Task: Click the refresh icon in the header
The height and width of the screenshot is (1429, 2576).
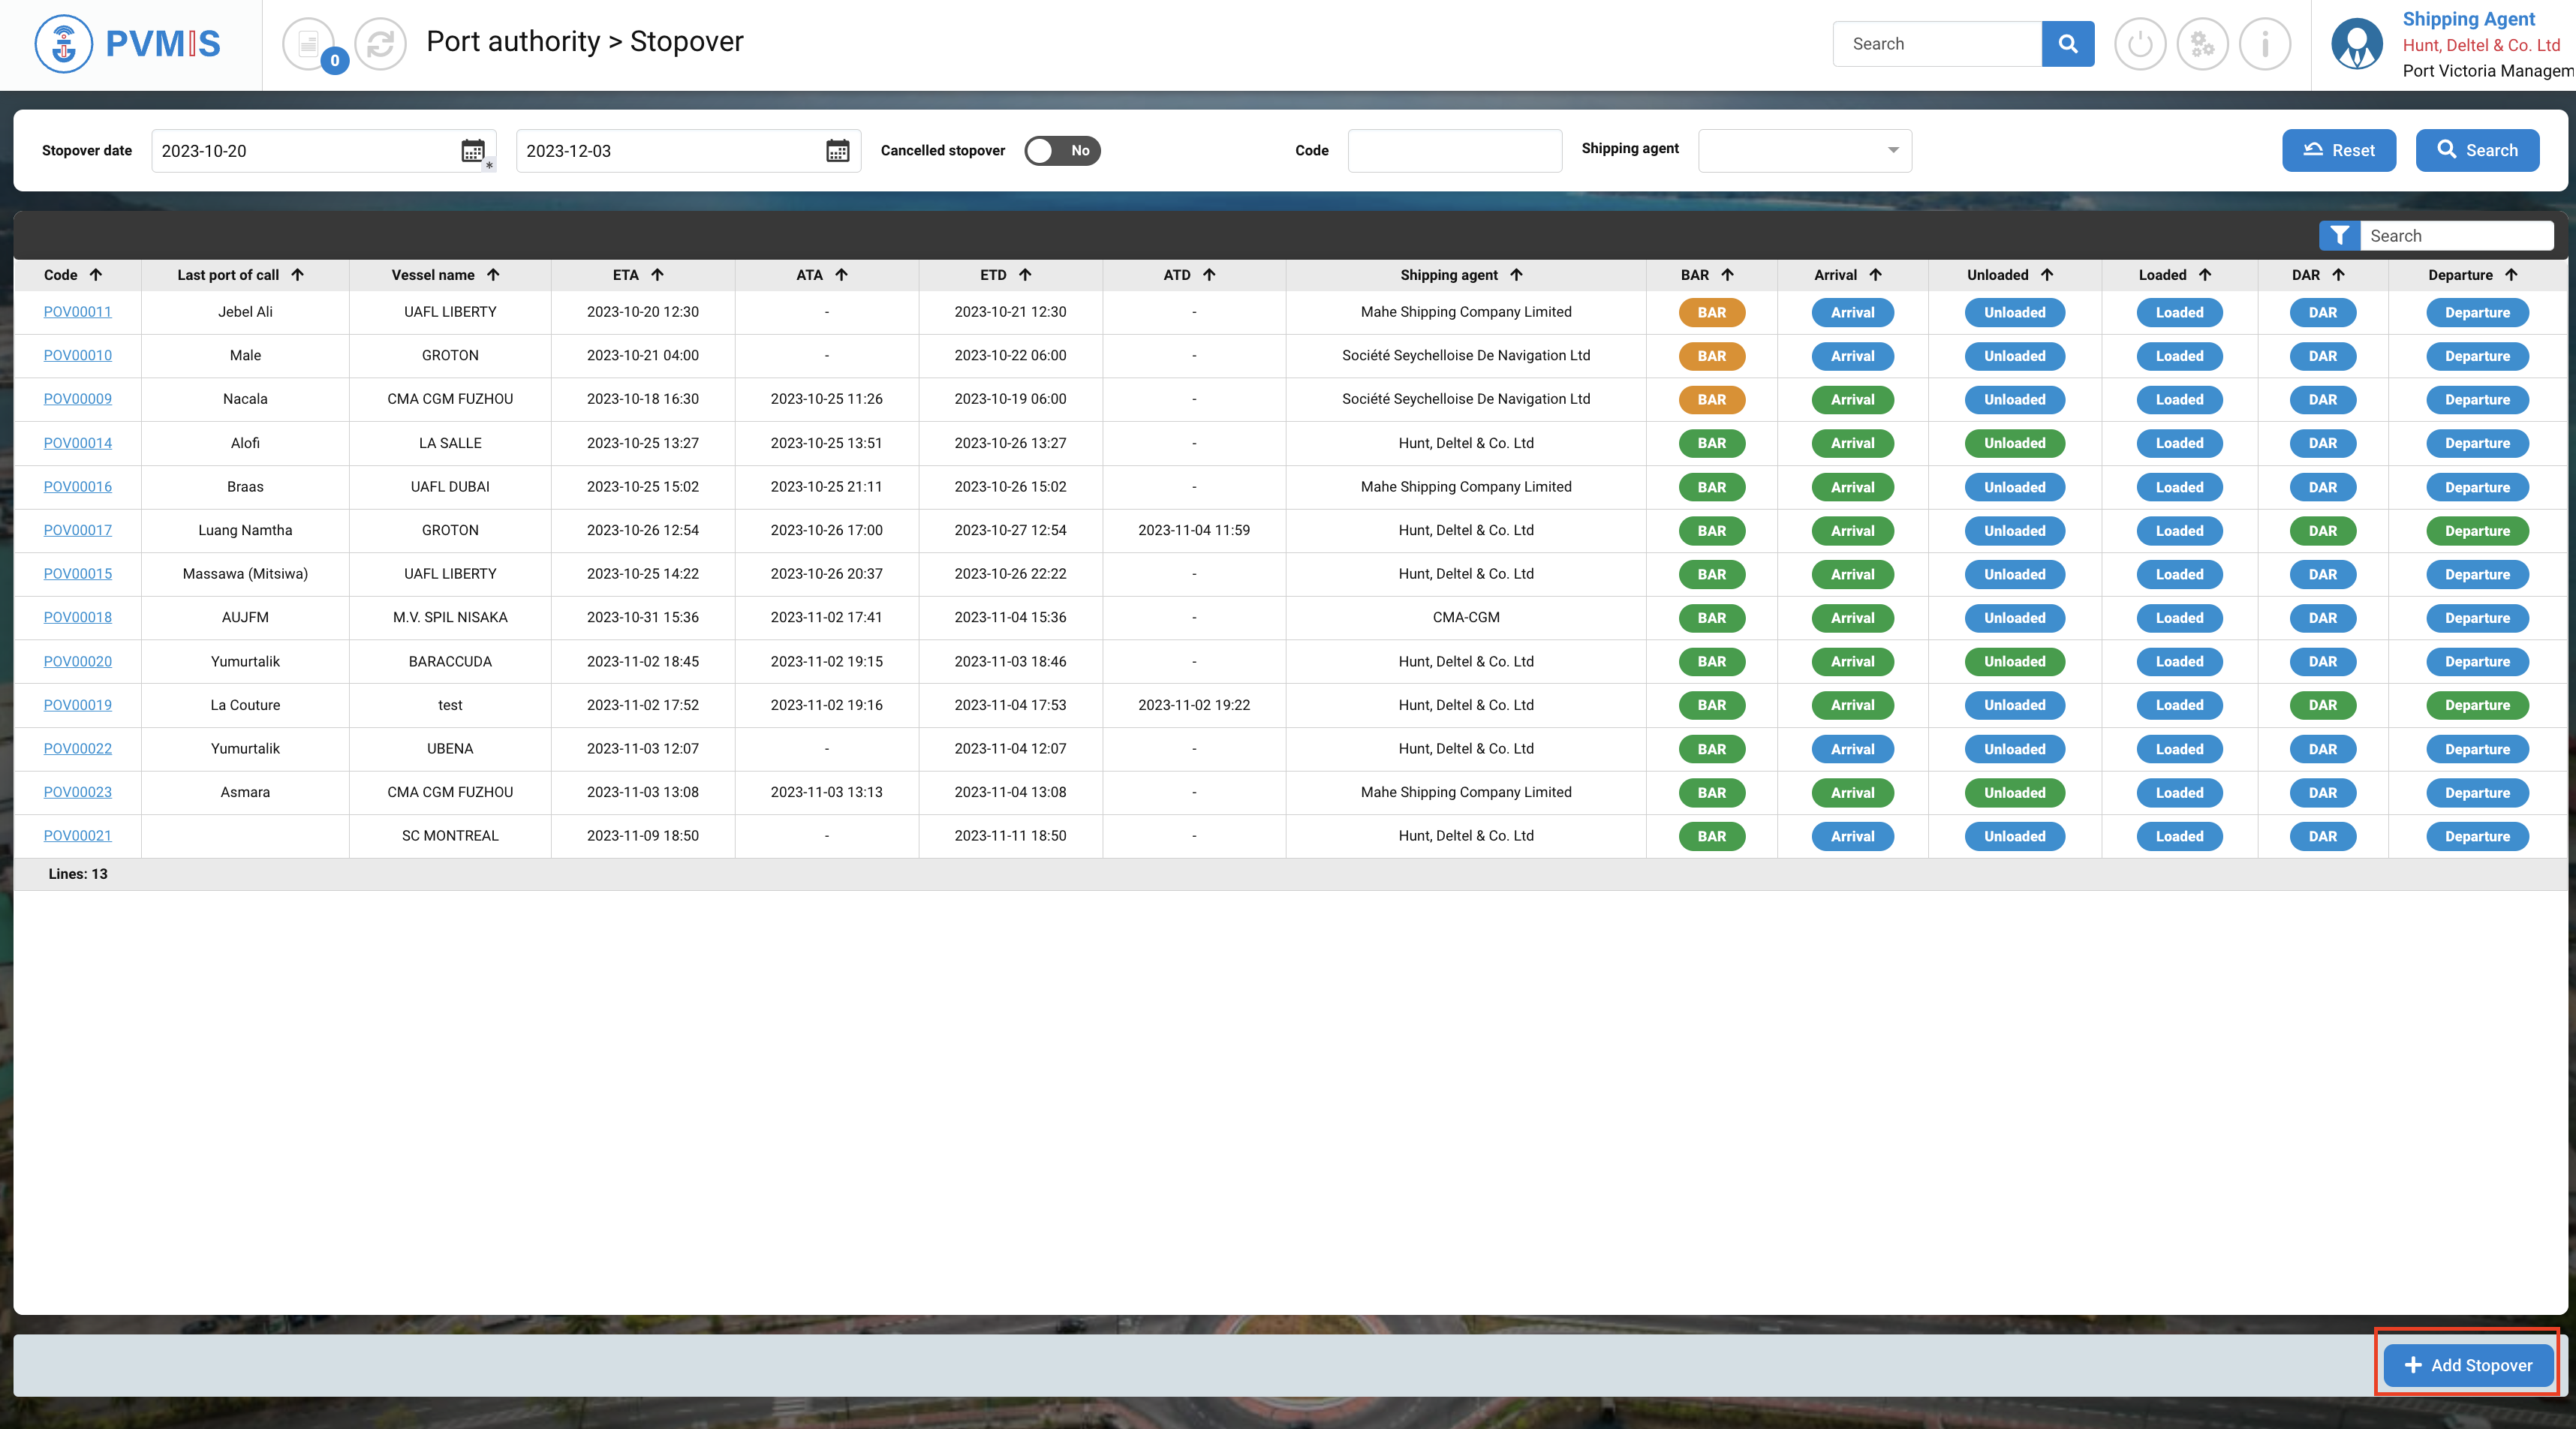Action: [380, 44]
